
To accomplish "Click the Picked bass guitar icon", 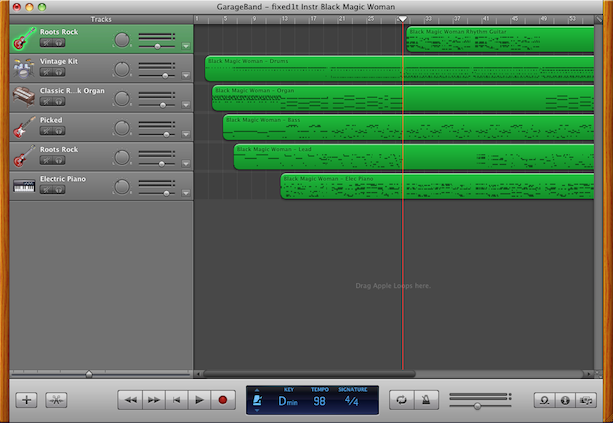I will point(24,127).
